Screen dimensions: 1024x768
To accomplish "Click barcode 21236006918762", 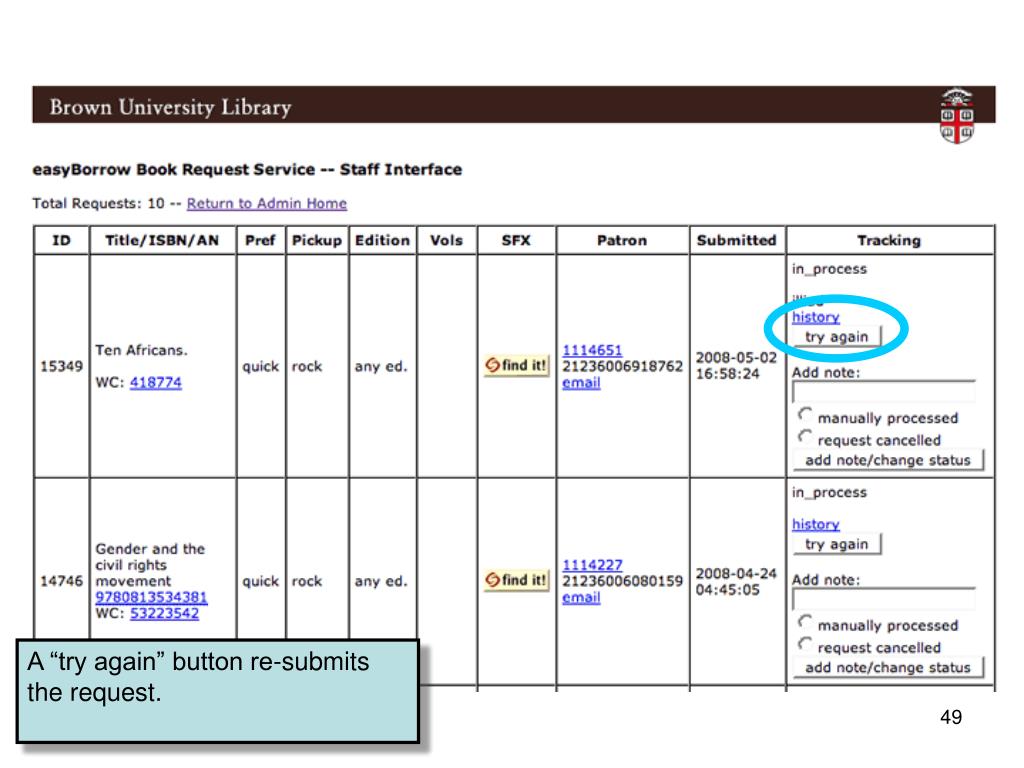I will click(x=622, y=366).
